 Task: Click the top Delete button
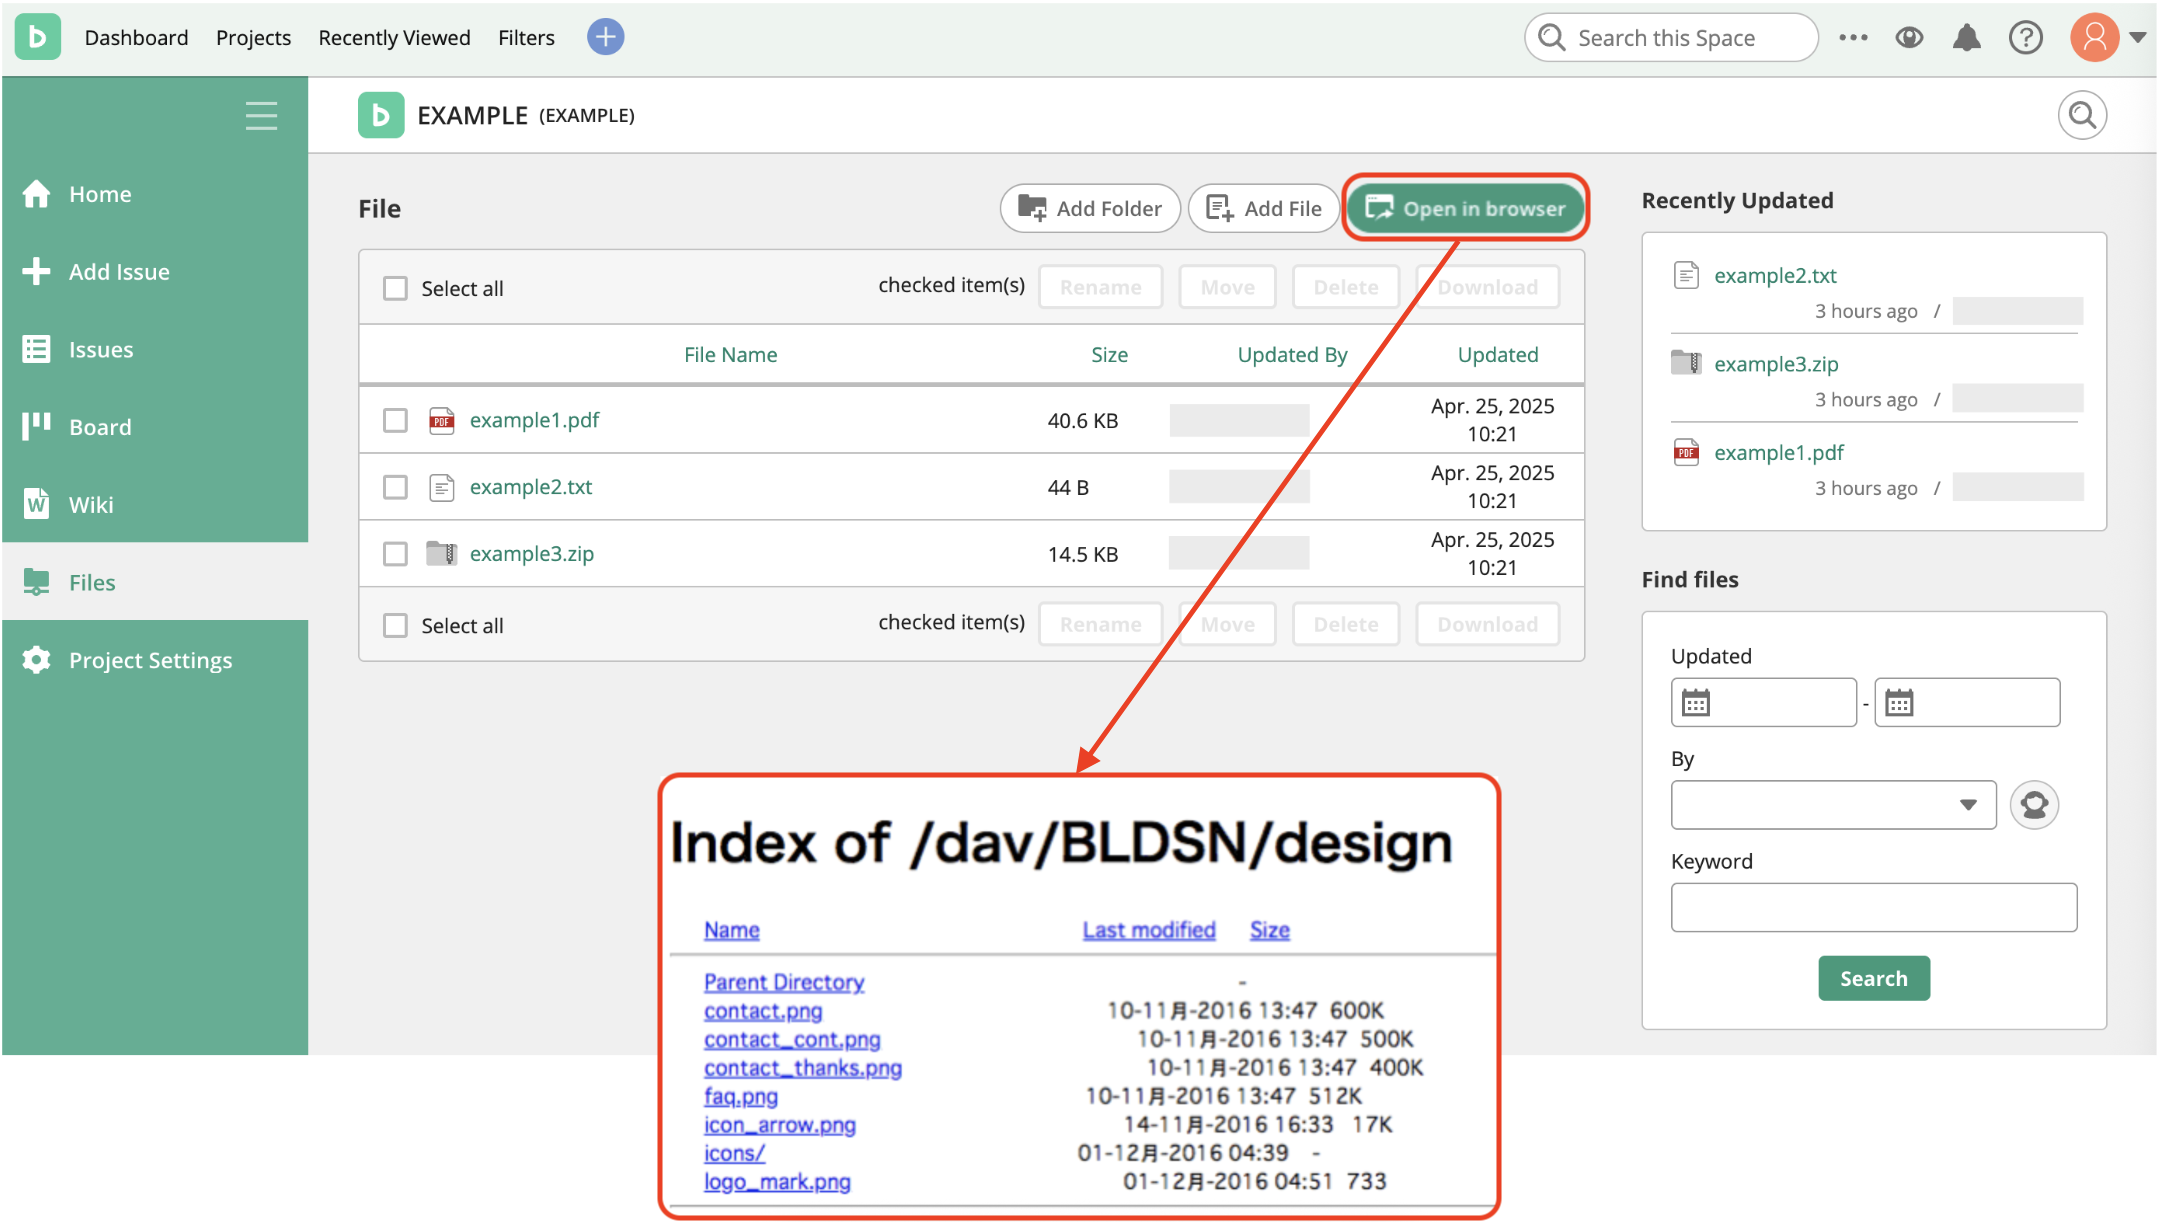coord(1345,287)
